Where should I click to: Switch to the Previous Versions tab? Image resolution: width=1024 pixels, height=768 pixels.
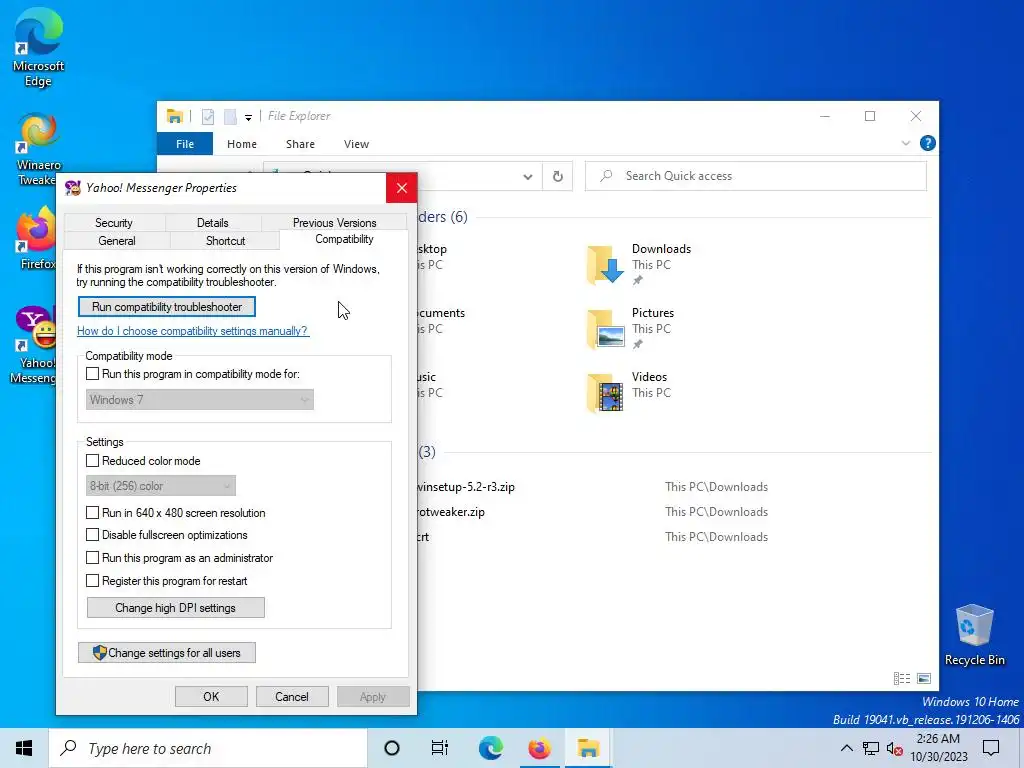tap(334, 223)
